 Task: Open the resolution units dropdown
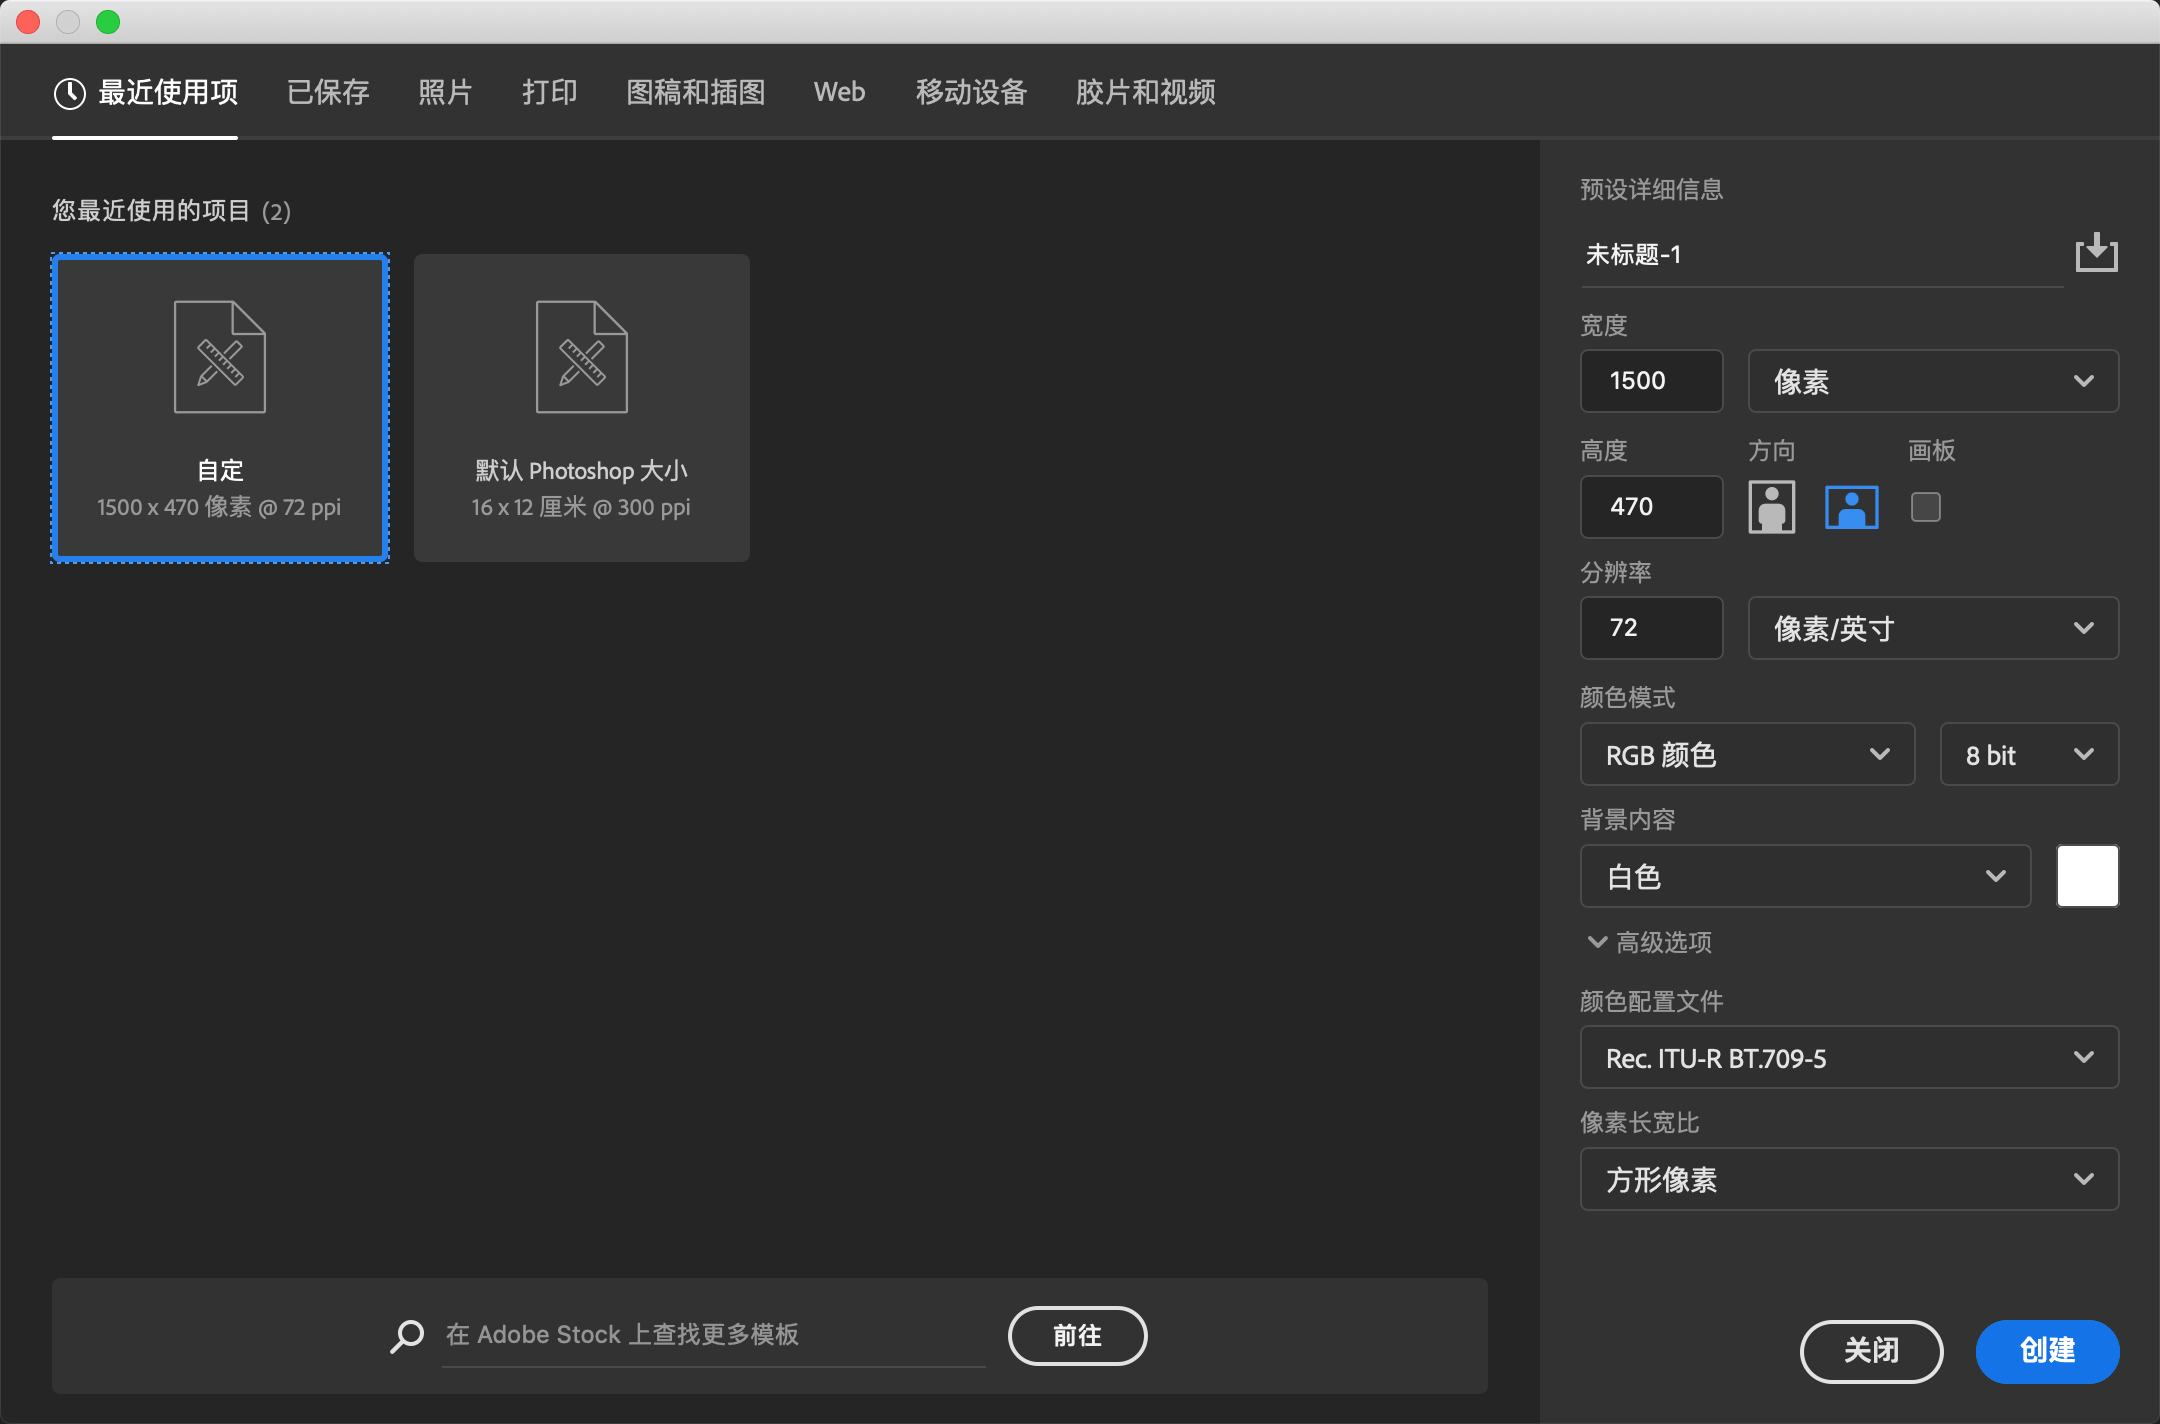point(1932,628)
